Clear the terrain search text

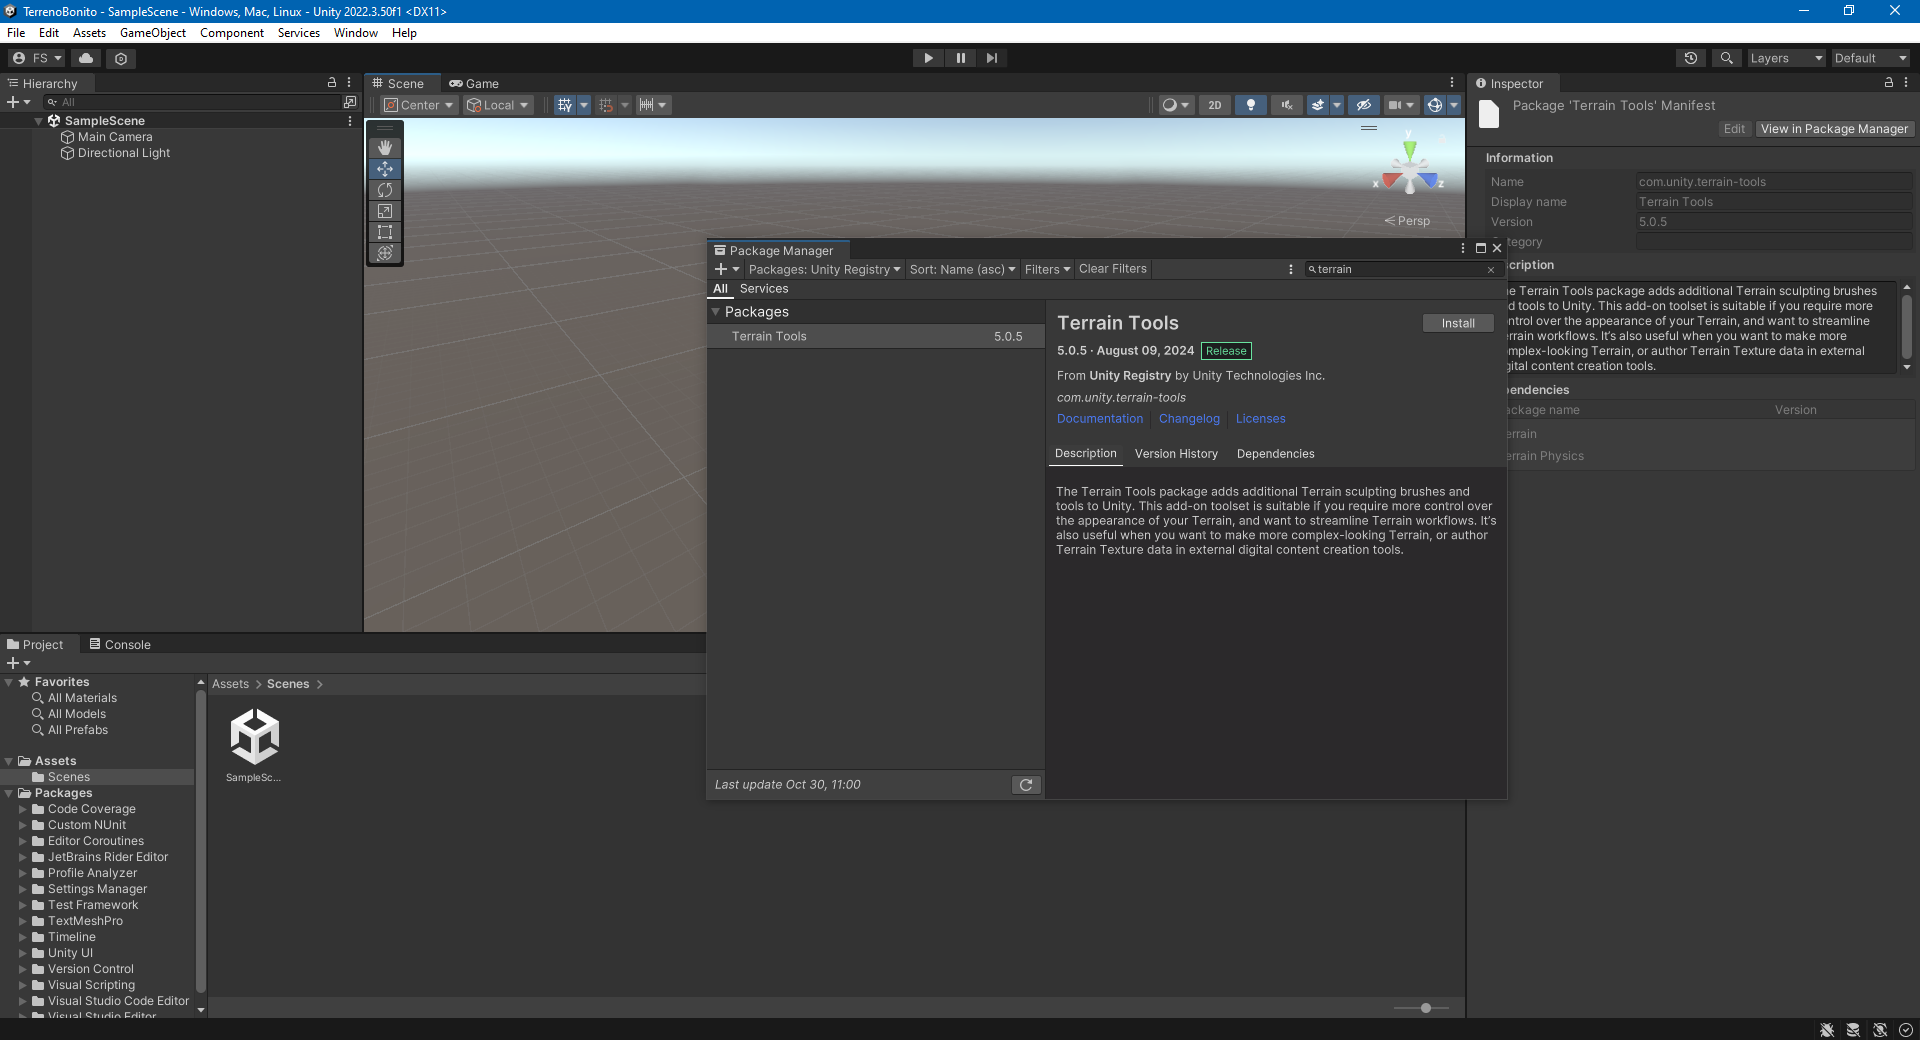(x=1491, y=270)
